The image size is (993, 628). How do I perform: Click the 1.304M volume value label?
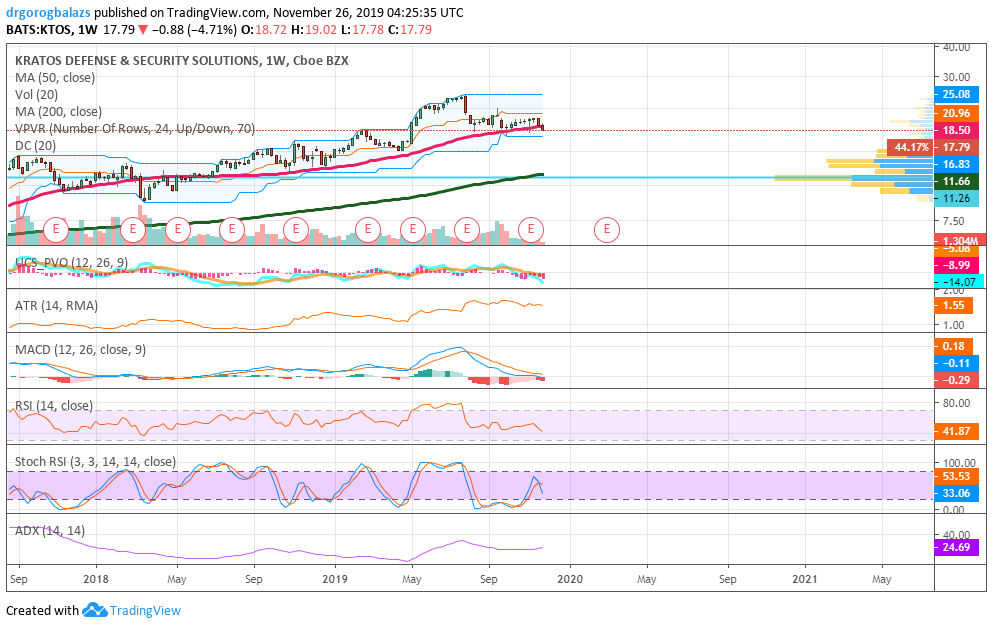click(x=959, y=241)
